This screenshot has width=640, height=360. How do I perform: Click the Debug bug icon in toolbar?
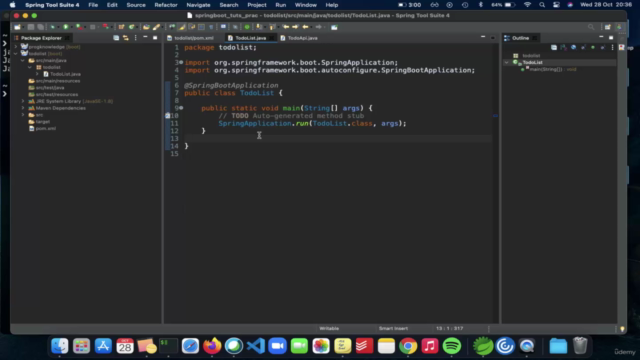tap(53, 27)
